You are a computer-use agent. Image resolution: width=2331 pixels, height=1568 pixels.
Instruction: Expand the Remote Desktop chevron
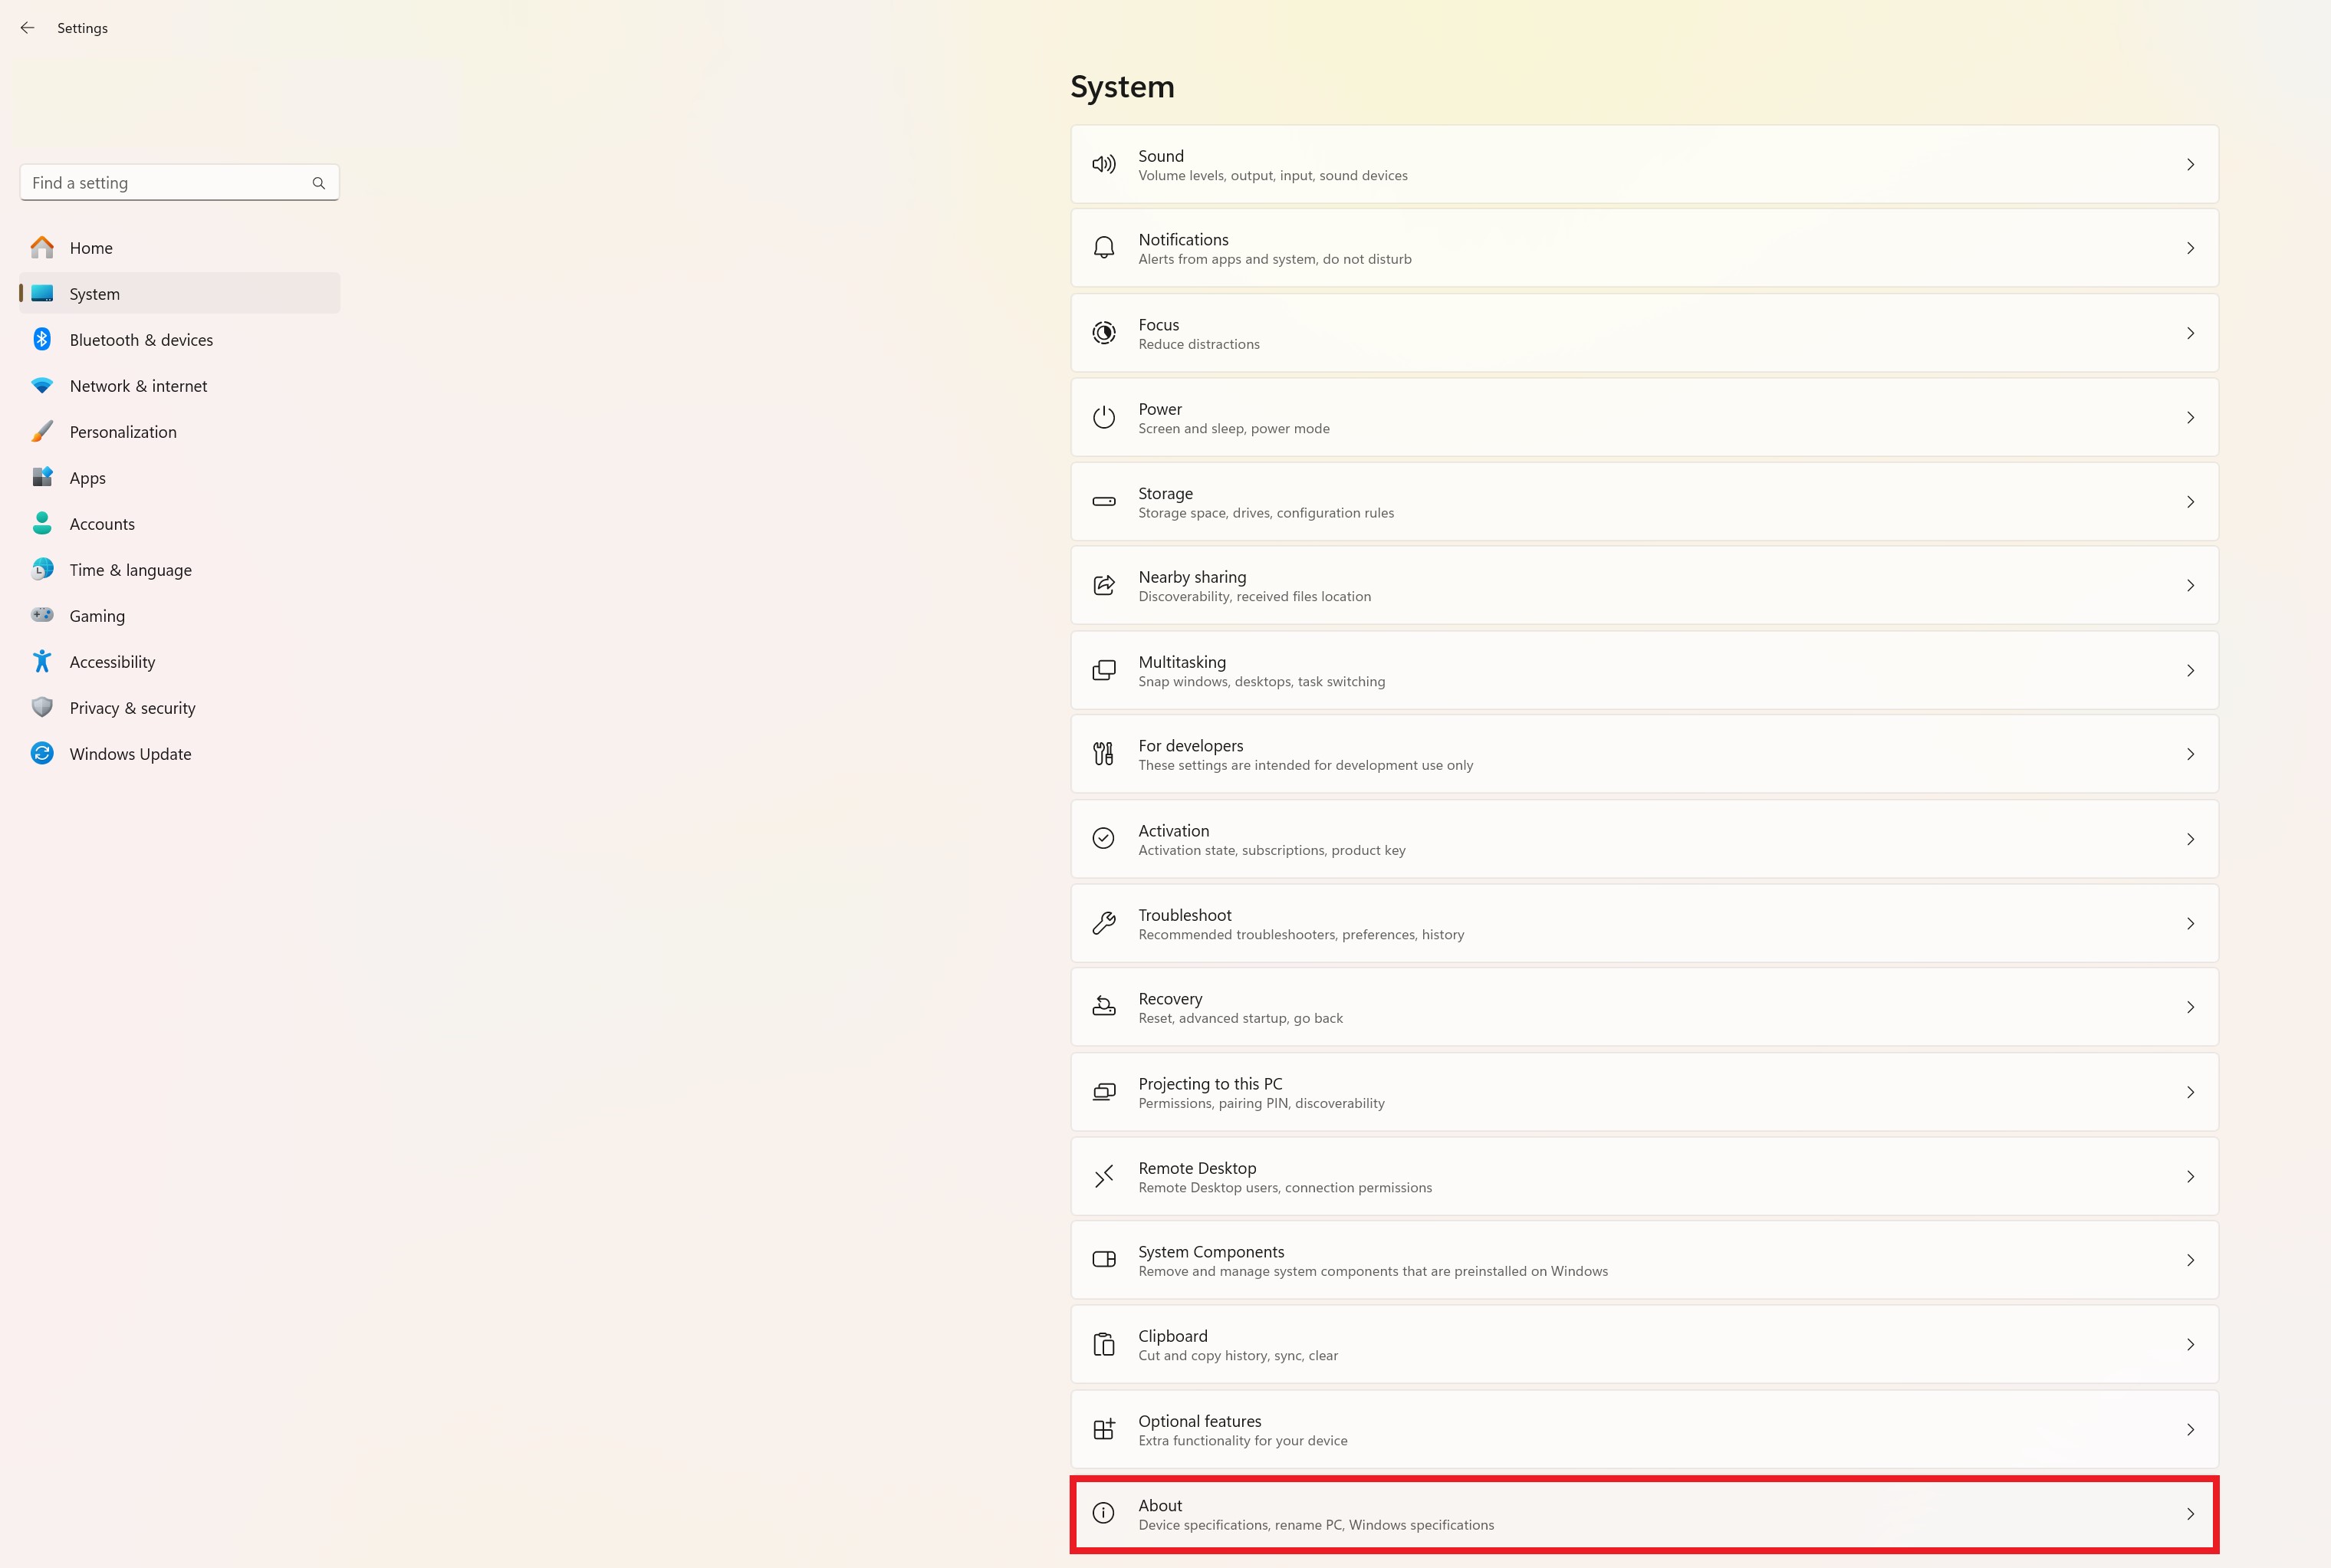[2190, 1177]
